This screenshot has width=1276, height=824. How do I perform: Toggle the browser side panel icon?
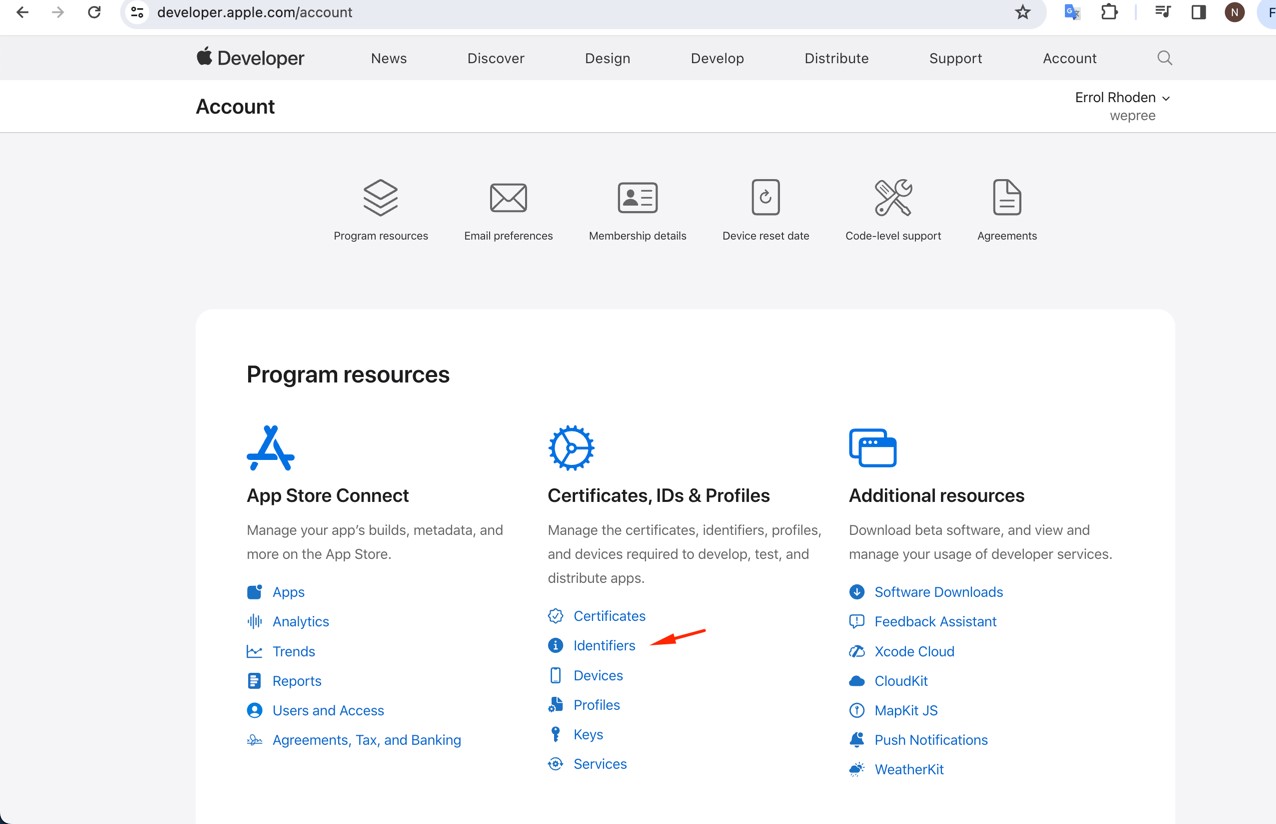1198,13
